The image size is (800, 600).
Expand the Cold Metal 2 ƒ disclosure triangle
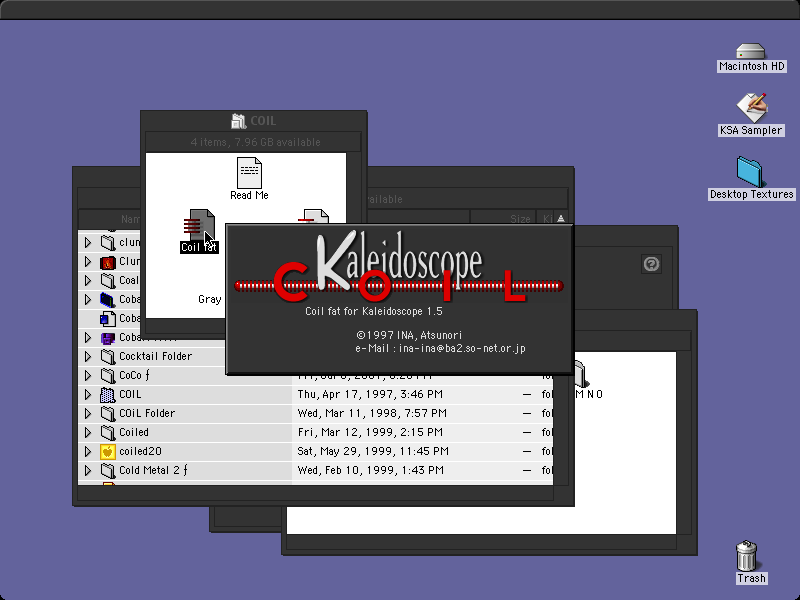click(x=88, y=470)
